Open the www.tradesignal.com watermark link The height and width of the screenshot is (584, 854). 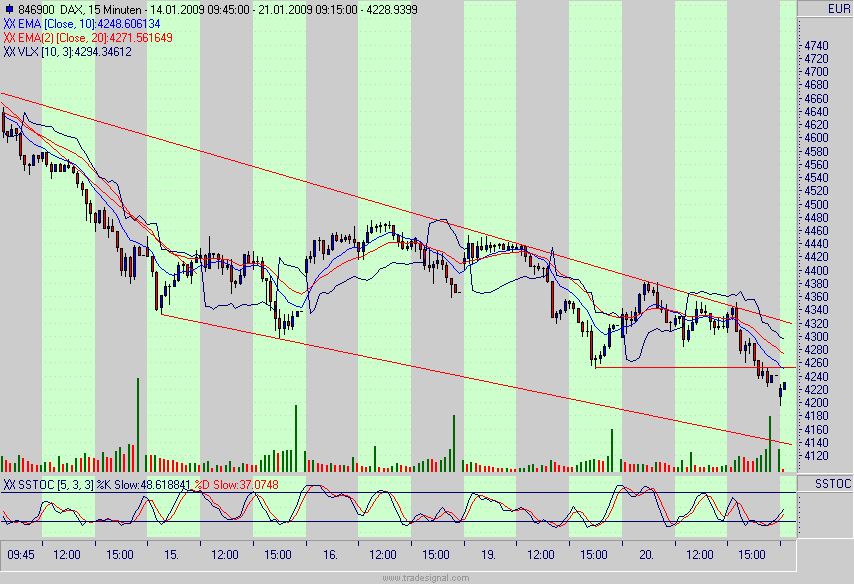coord(427,575)
